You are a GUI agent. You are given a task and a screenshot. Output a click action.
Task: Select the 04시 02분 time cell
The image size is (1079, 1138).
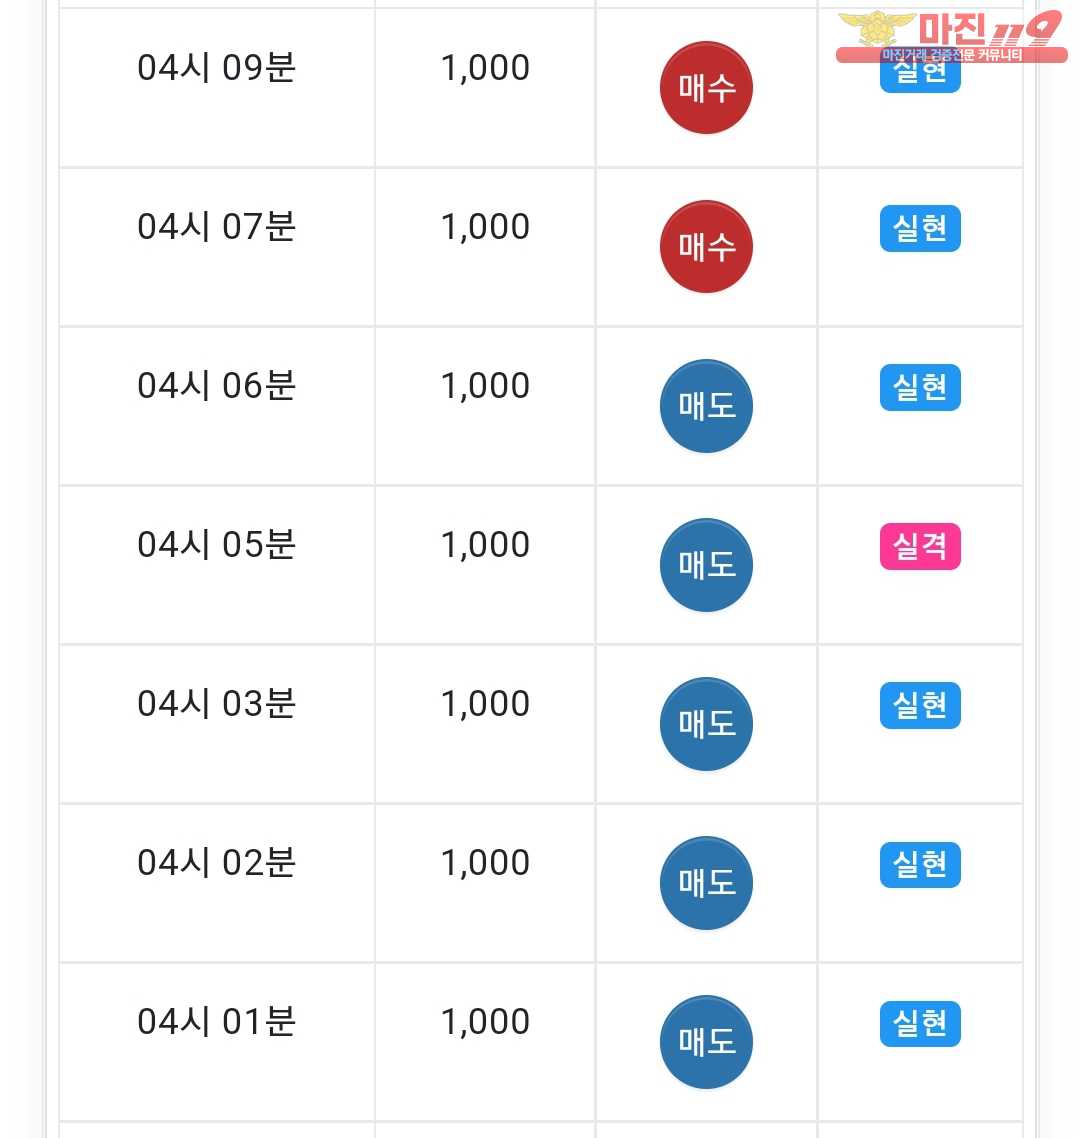pos(216,863)
